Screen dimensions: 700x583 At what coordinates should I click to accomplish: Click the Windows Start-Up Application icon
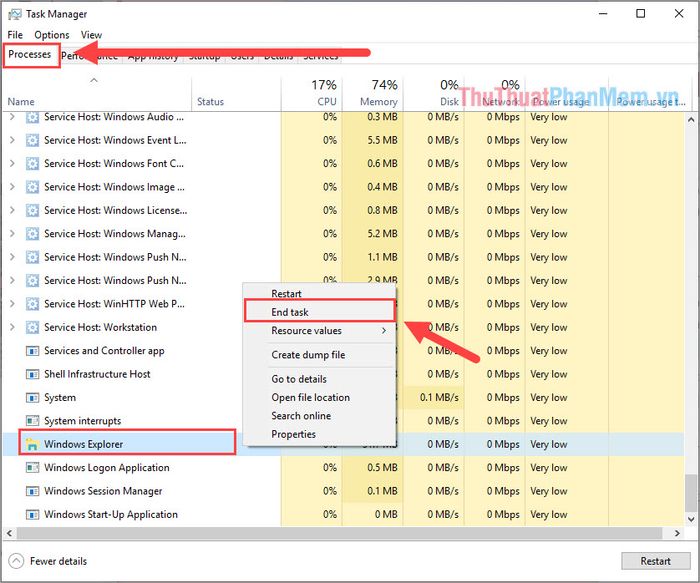32,515
